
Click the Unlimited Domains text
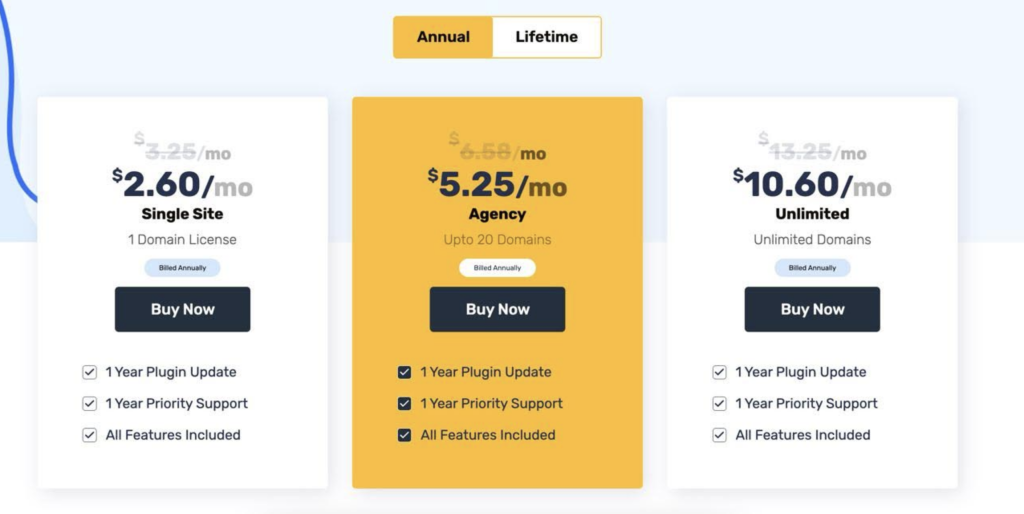[x=812, y=240]
